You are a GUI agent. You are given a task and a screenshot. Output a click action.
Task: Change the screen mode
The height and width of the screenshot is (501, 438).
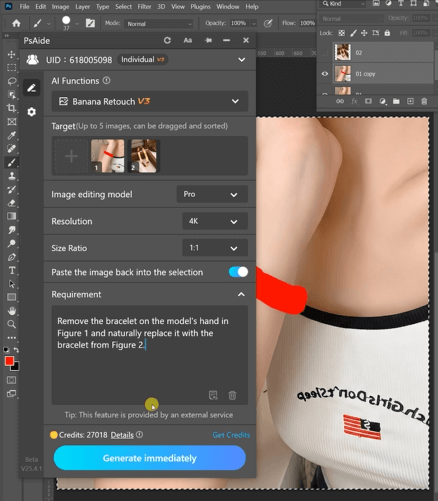tap(11, 394)
